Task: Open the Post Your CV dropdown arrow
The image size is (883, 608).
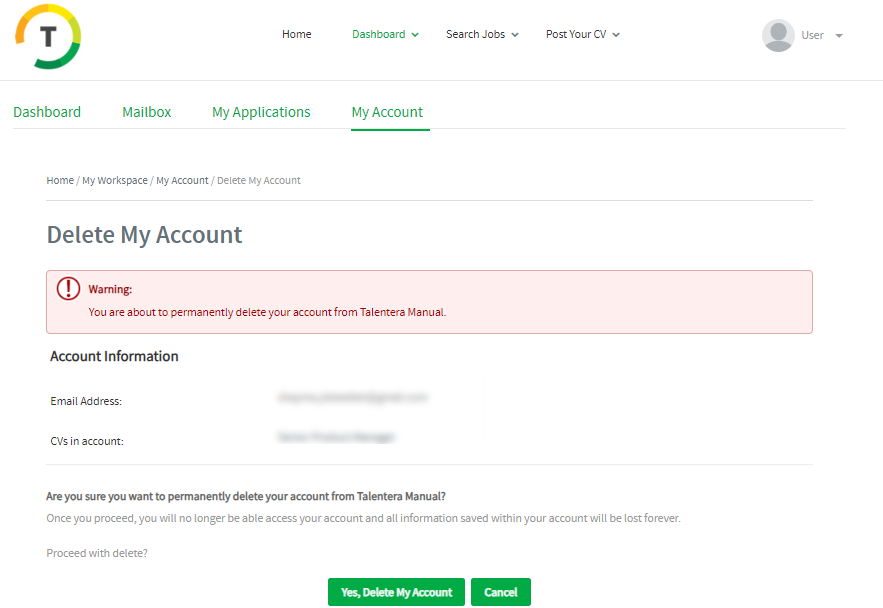Action: point(616,35)
